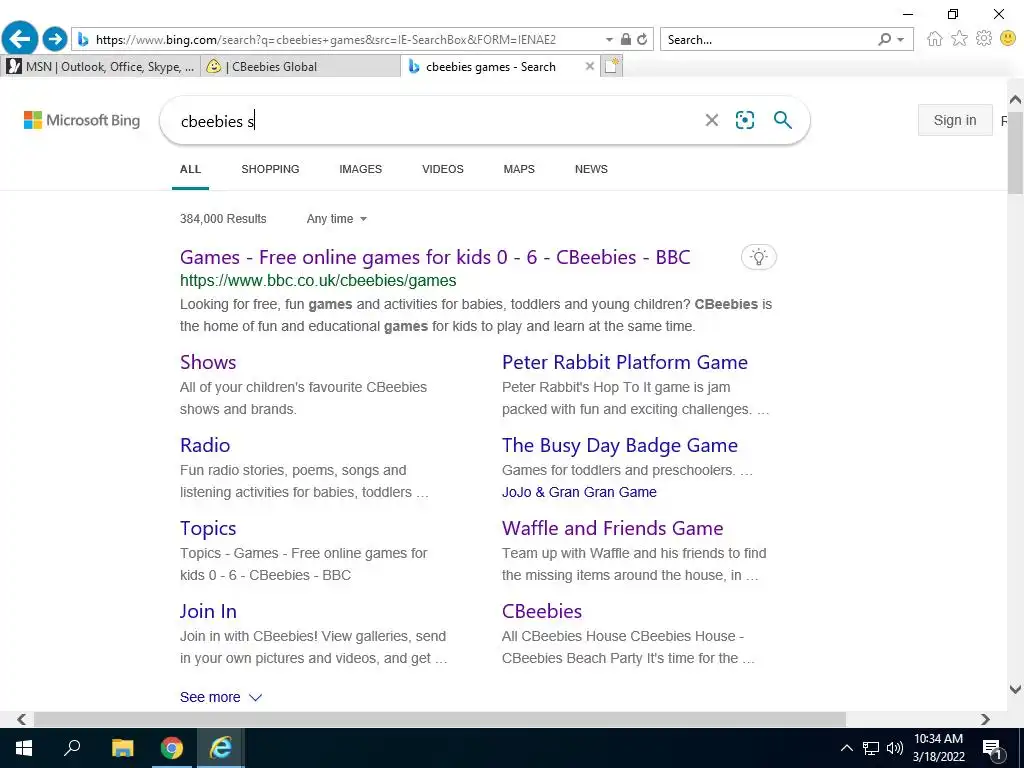Refresh the page using reload icon
1024x768 pixels.
tap(643, 39)
